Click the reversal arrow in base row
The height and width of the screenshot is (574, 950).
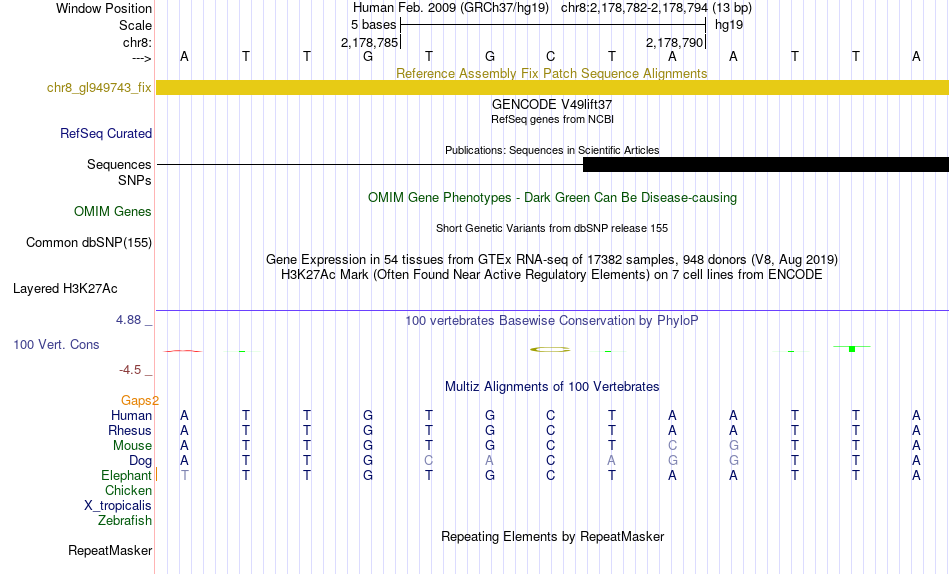(x=142, y=58)
